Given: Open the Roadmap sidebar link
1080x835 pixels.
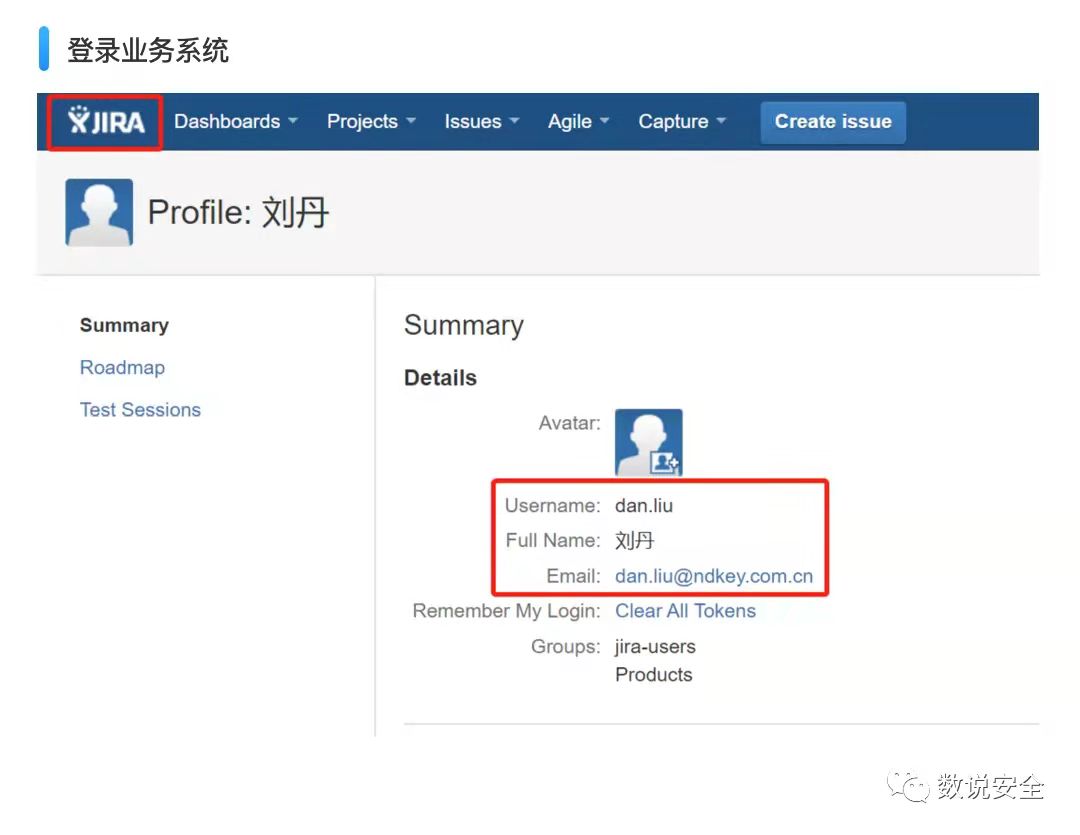Looking at the screenshot, I should tap(122, 367).
